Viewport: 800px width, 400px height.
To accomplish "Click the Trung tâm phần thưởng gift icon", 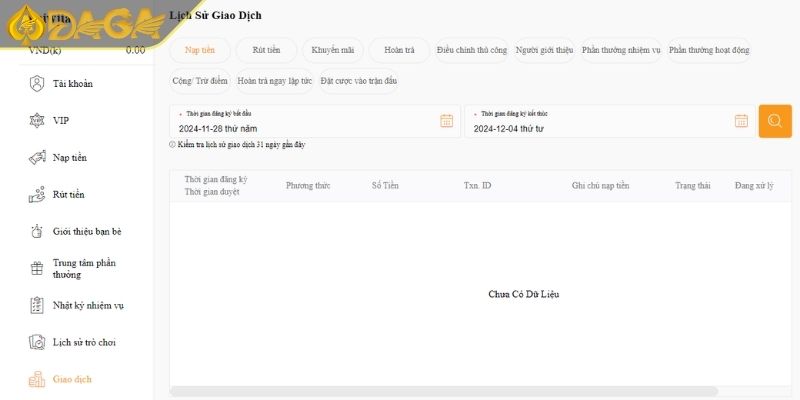I will pyautogui.click(x=36, y=268).
